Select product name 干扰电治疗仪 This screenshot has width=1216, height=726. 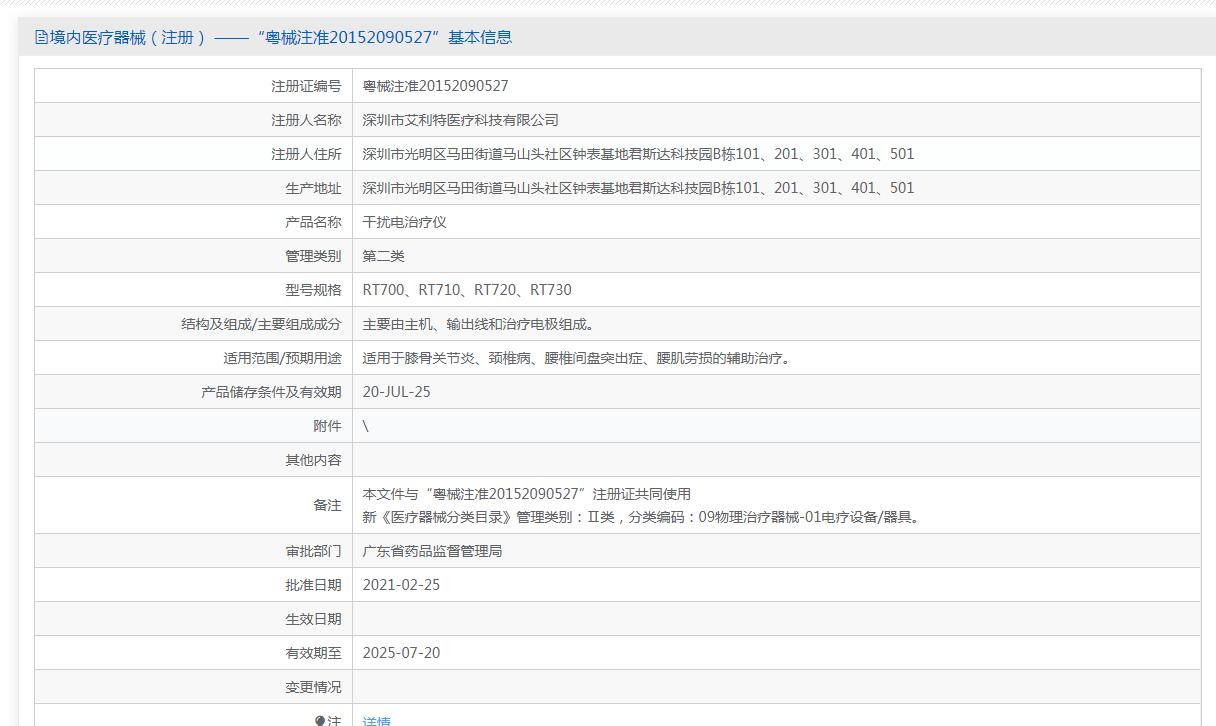(x=404, y=222)
